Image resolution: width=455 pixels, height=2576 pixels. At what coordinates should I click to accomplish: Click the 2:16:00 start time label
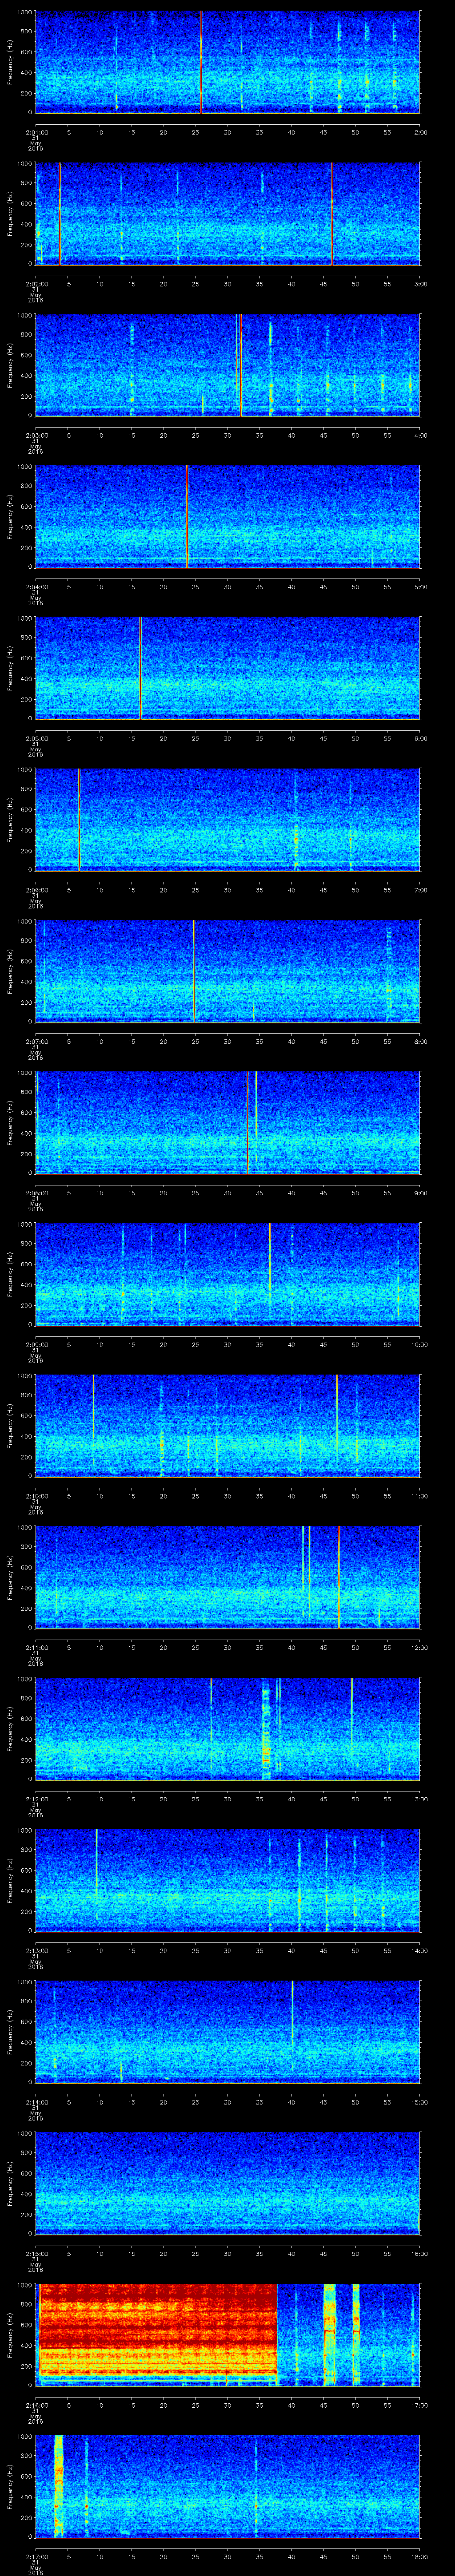36,2404
